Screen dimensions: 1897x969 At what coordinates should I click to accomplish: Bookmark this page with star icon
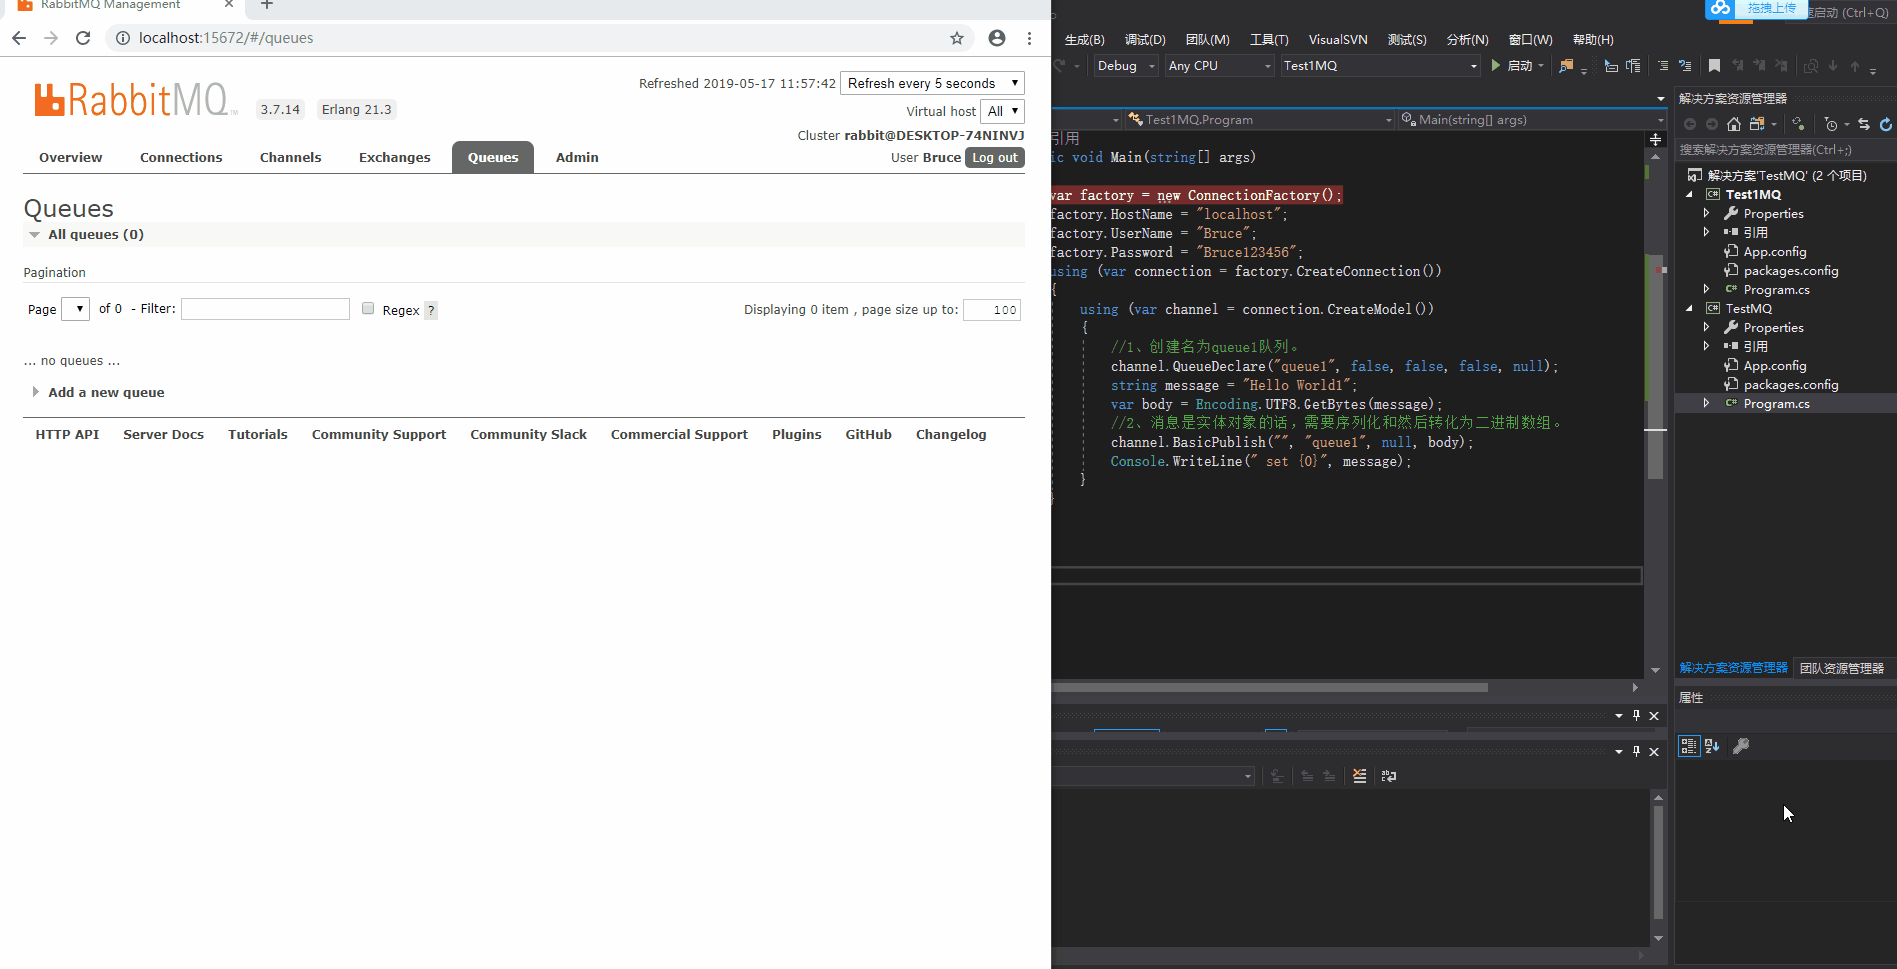pyautogui.click(x=957, y=38)
